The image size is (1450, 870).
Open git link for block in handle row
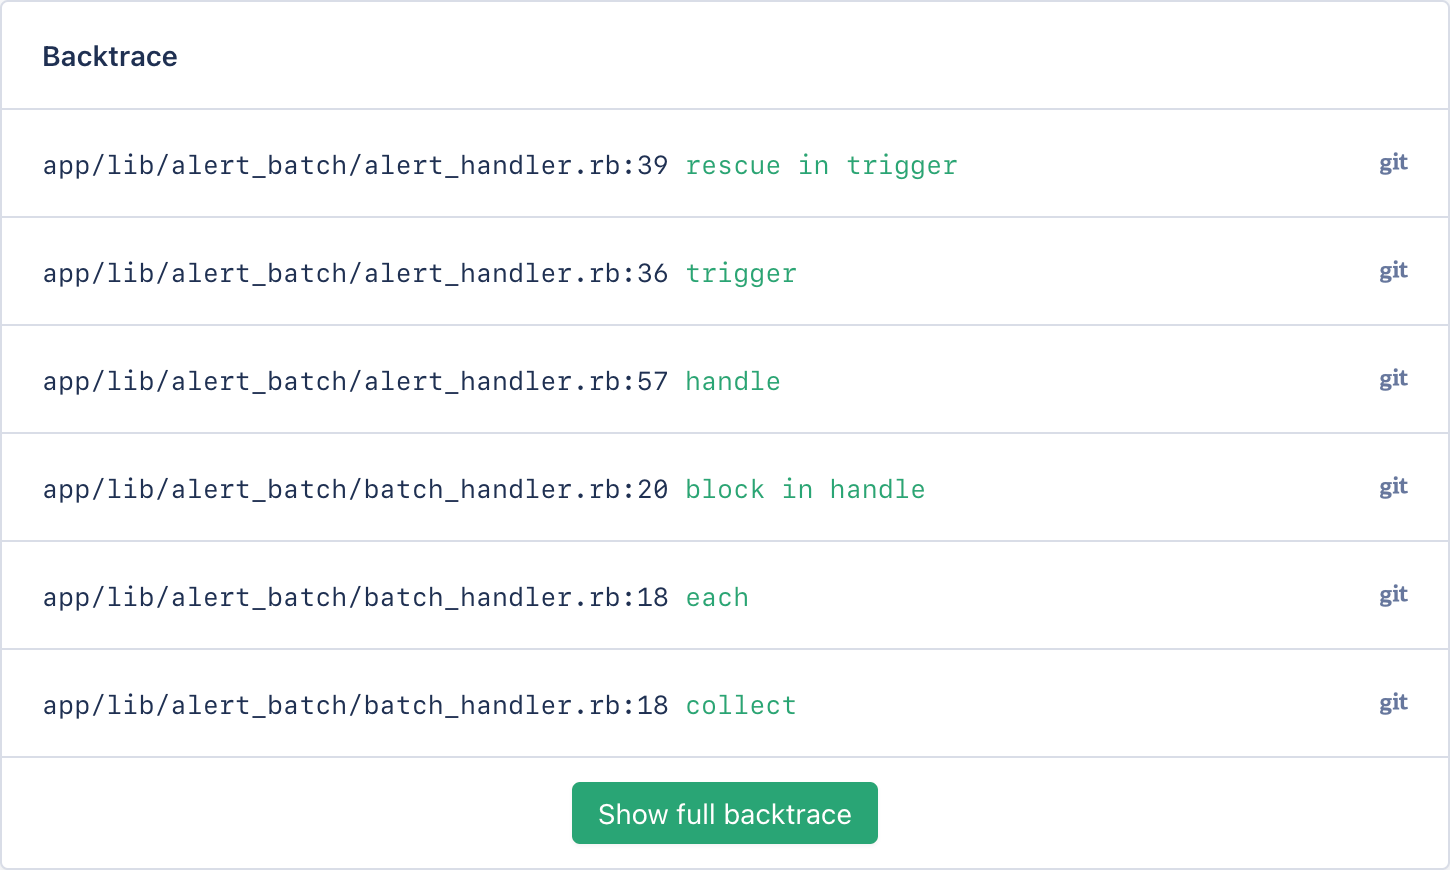point(1393,487)
